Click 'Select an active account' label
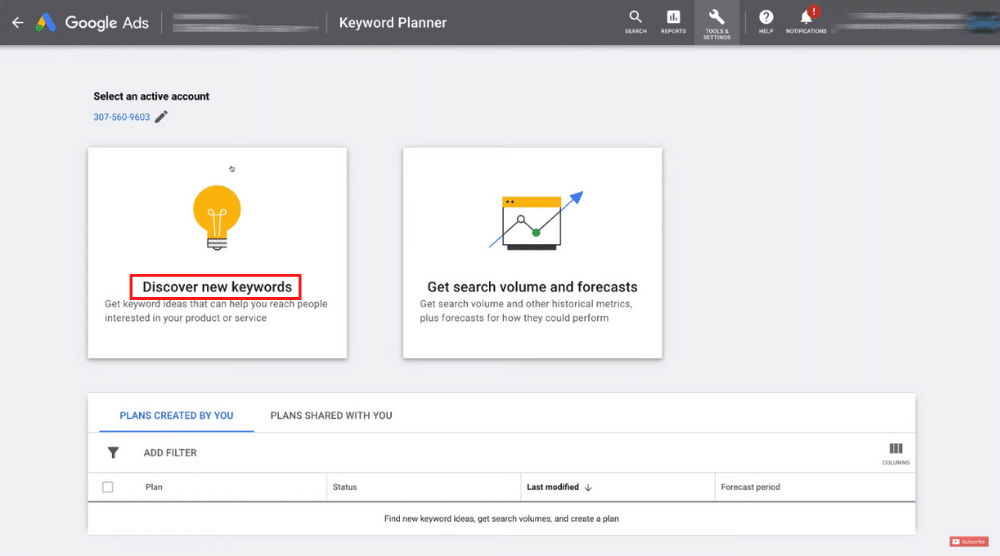 (151, 96)
